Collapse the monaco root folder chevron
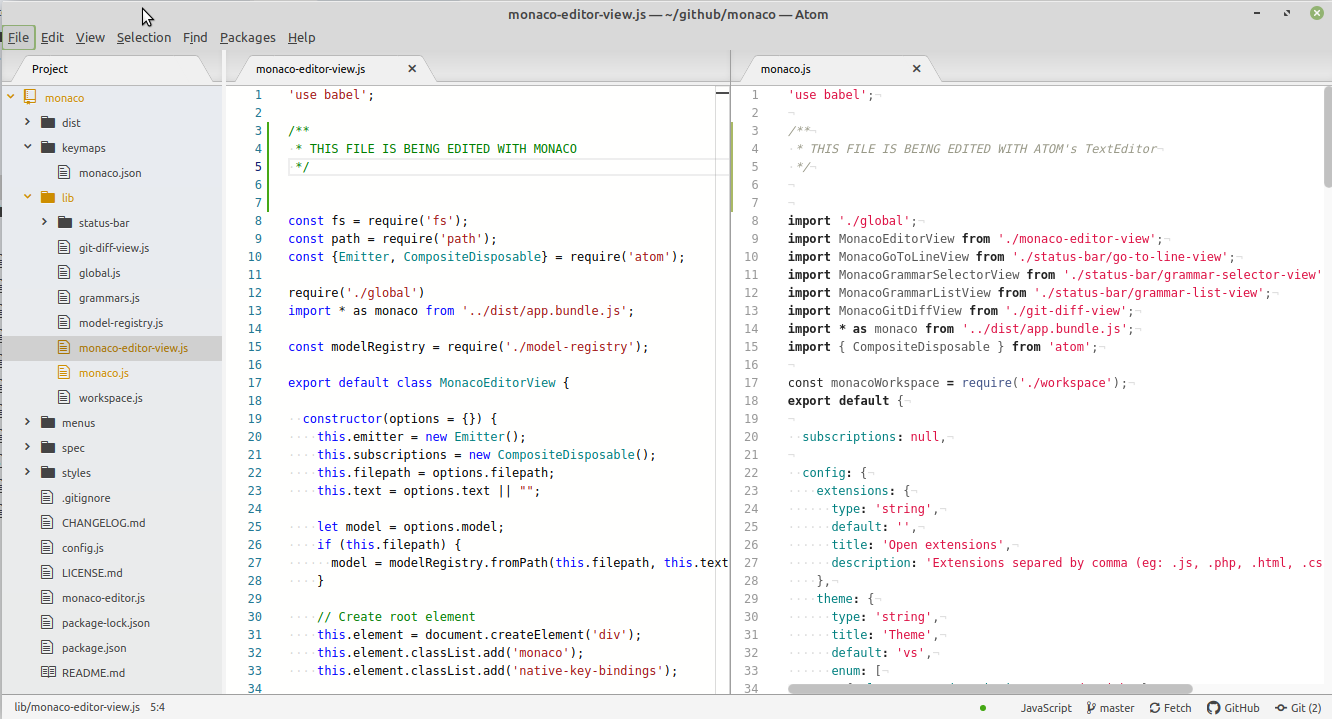 [x=10, y=97]
